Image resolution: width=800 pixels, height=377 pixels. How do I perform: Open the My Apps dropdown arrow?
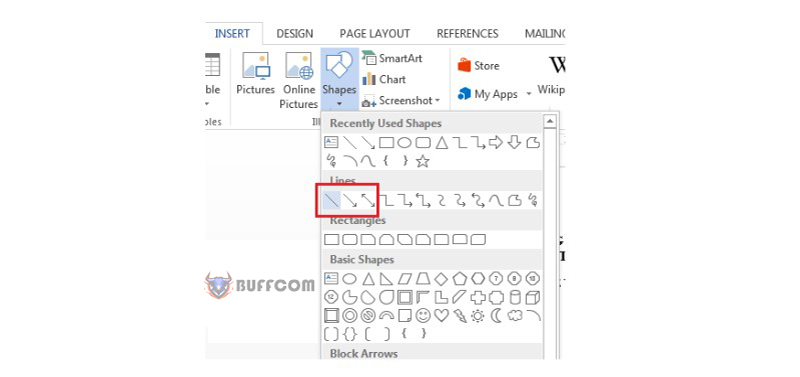pyautogui.click(x=529, y=94)
